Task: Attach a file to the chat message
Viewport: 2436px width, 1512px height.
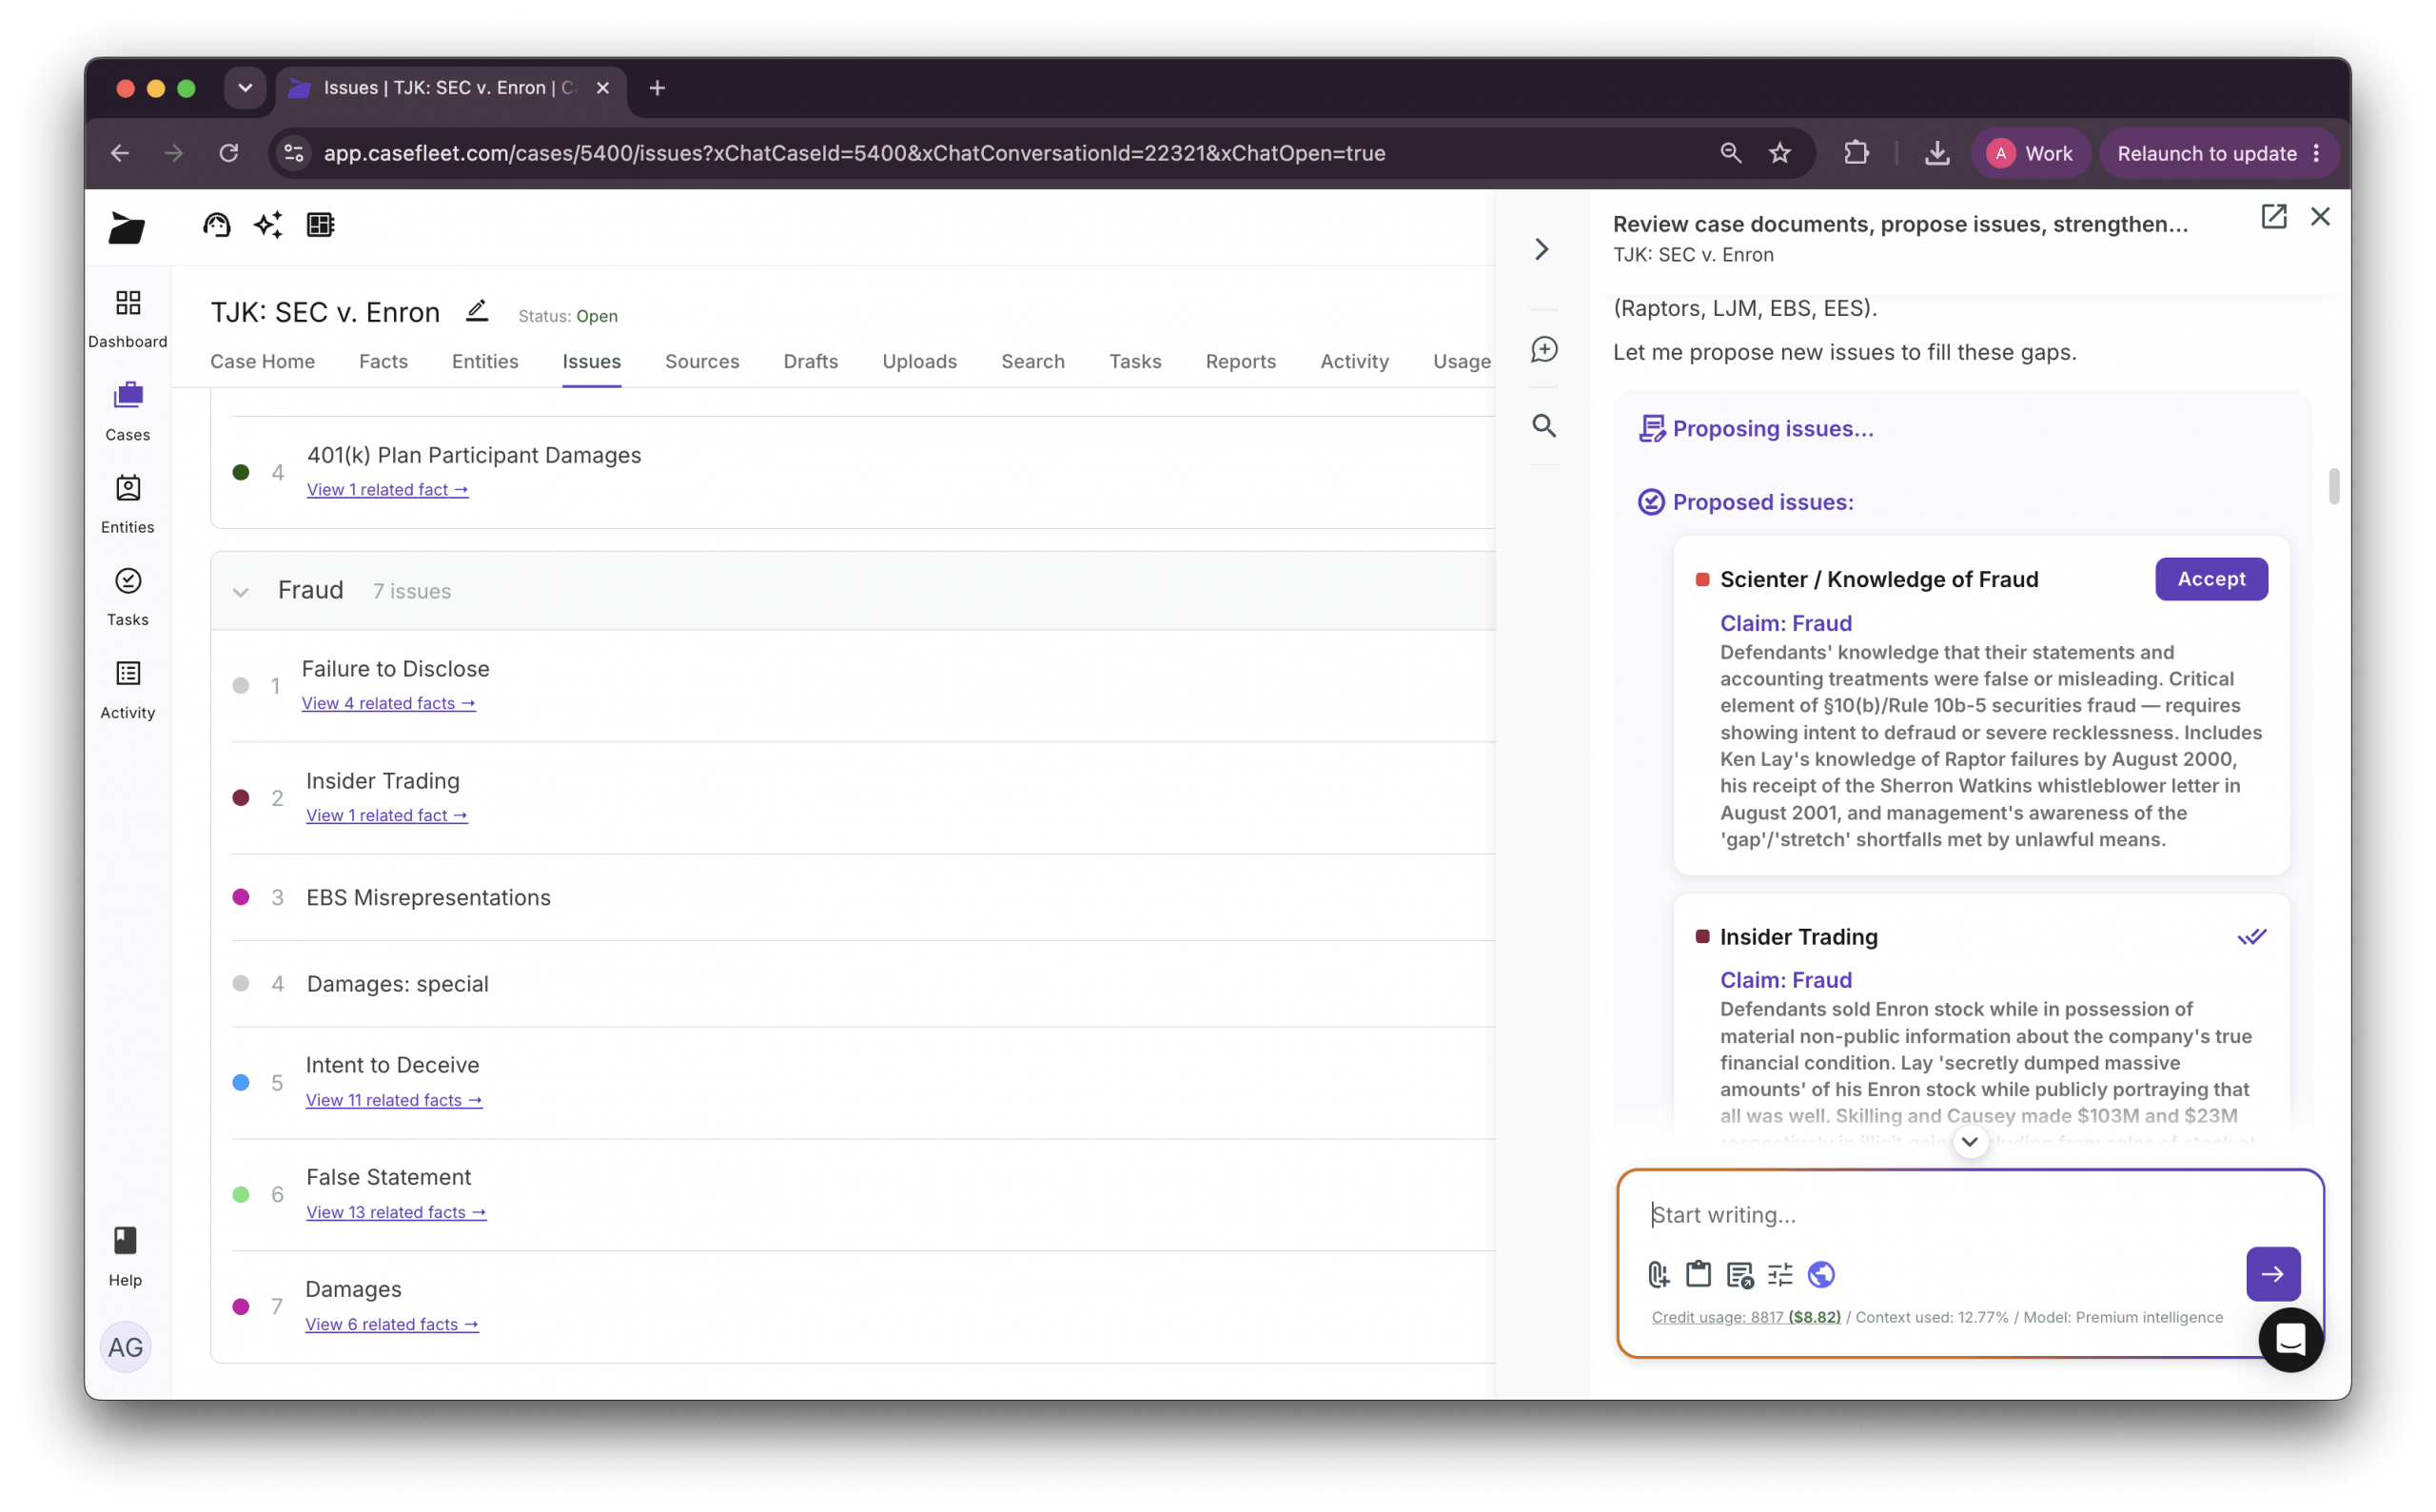Action: tap(1658, 1274)
